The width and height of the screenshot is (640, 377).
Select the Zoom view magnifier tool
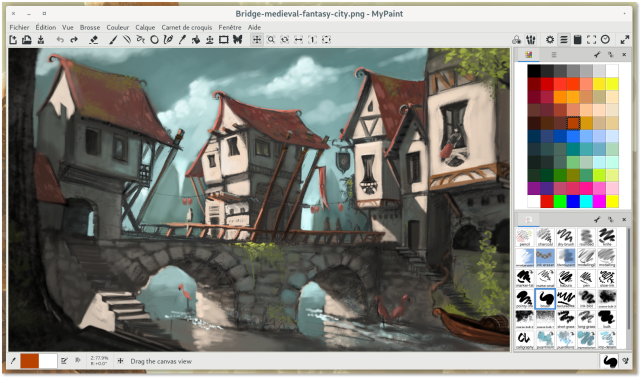[271, 40]
